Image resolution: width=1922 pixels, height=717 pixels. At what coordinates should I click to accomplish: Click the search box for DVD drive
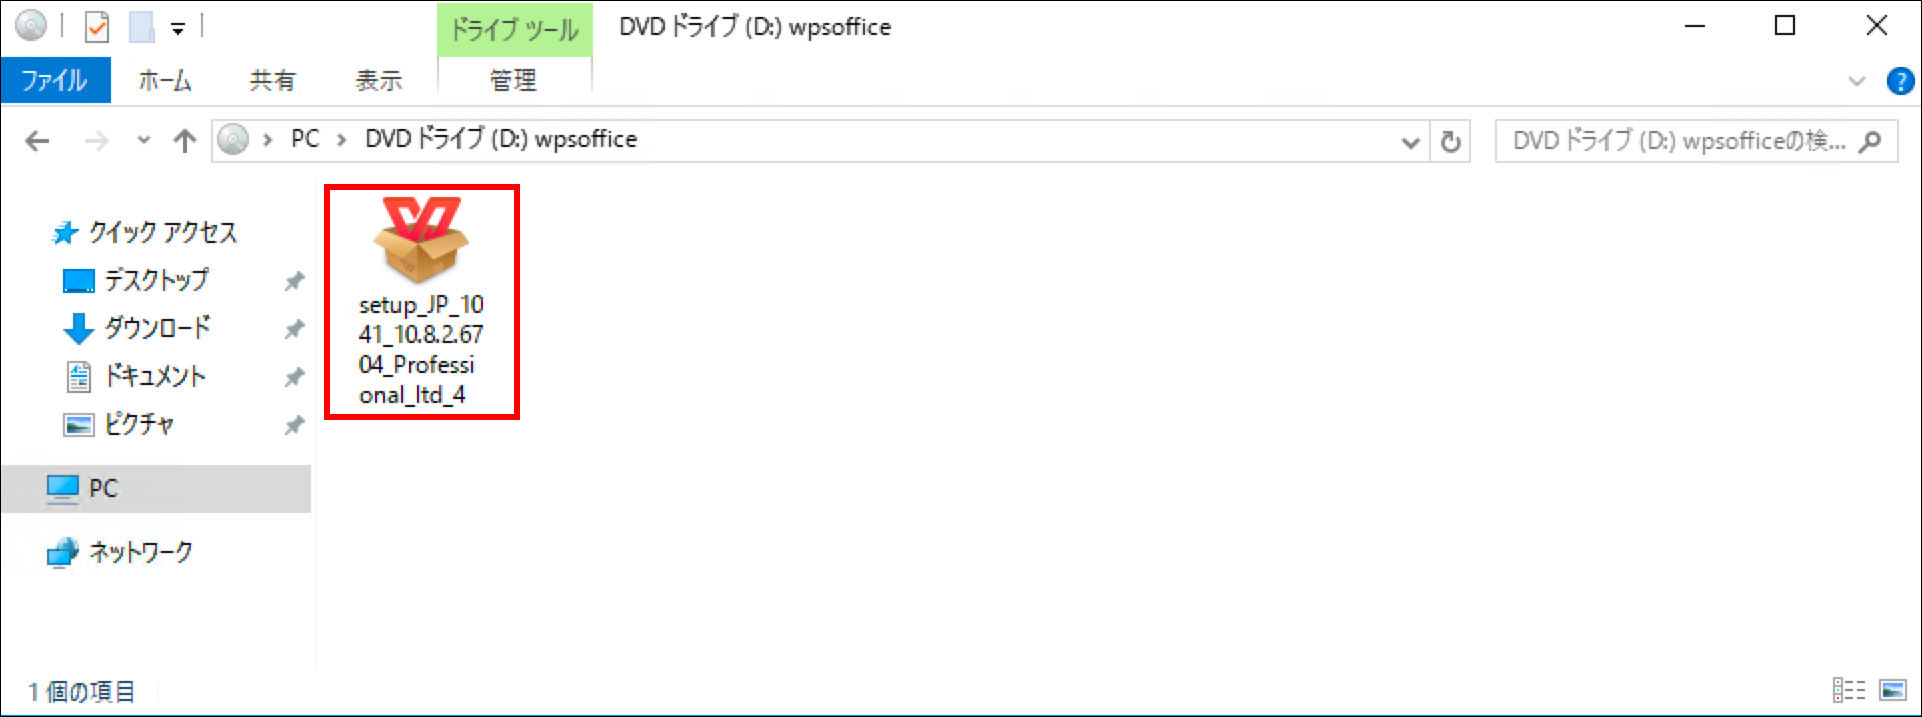click(x=1696, y=141)
